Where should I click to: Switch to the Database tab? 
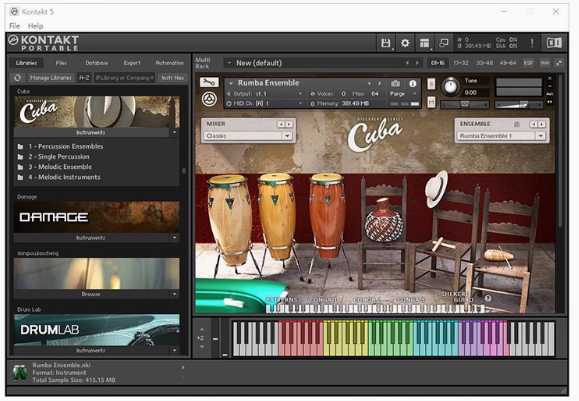pyautogui.click(x=97, y=63)
